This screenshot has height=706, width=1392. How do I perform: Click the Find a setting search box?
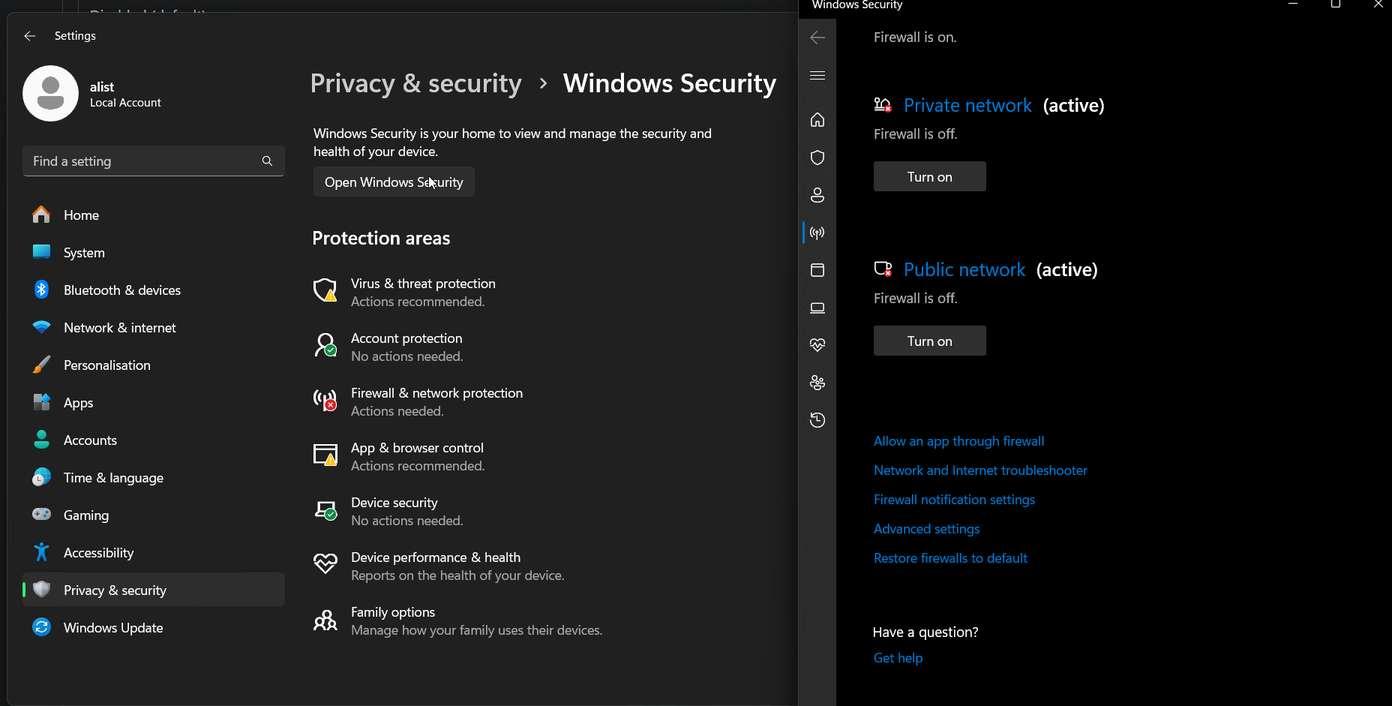(x=142, y=161)
